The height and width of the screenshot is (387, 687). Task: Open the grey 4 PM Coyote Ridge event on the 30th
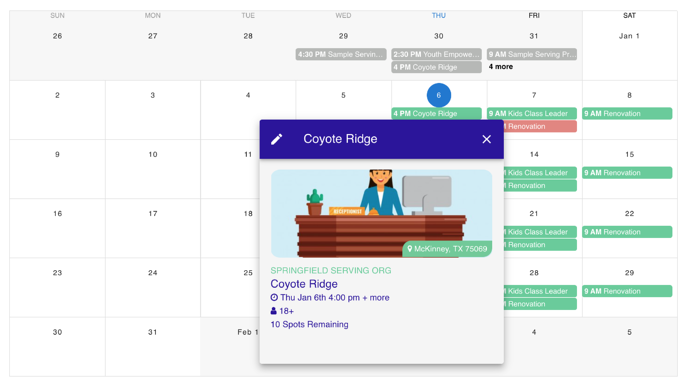[436, 67]
